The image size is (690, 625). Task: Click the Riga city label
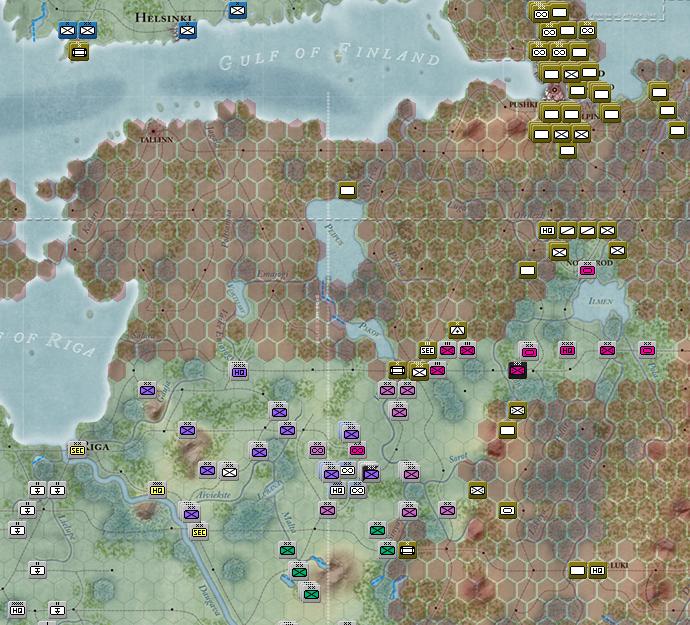pos(97,447)
